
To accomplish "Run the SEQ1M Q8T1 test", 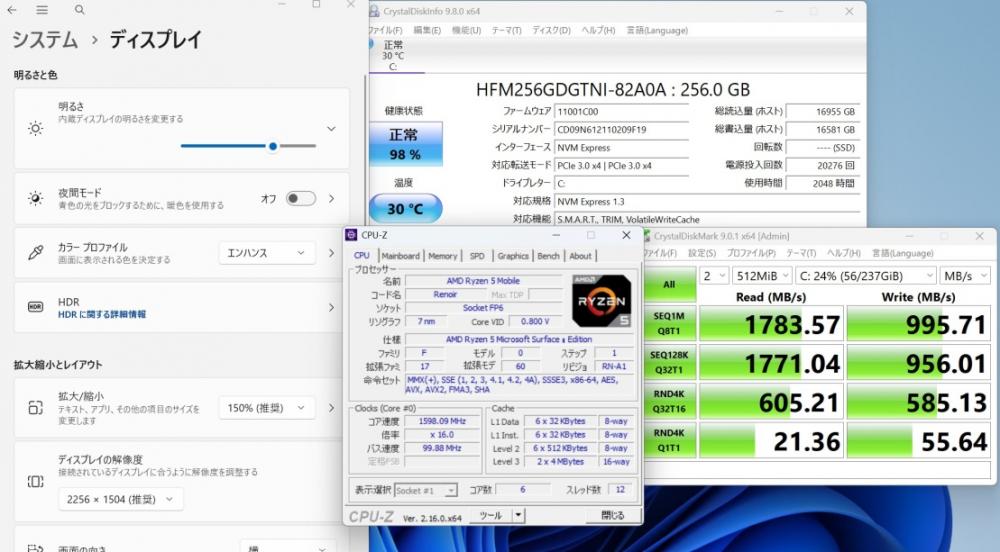I will (669, 323).
